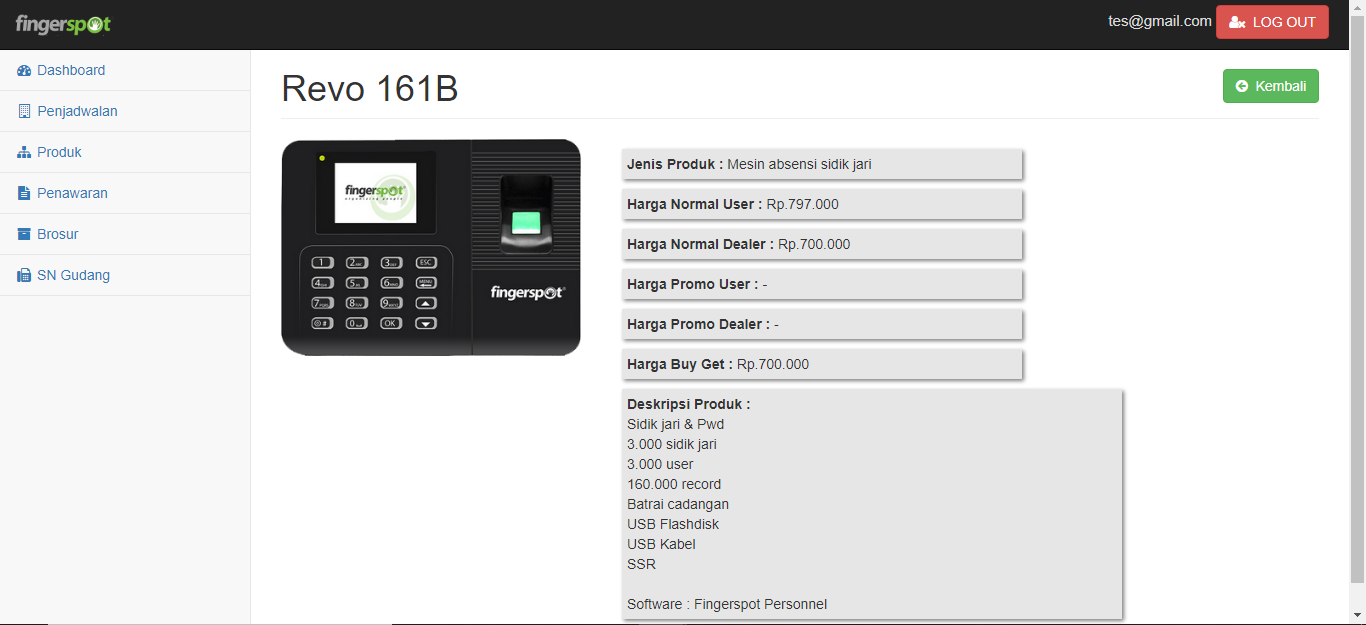The height and width of the screenshot is (625, 1366).
Task: Click the Fingerspot logo in header
Action: 63,24
